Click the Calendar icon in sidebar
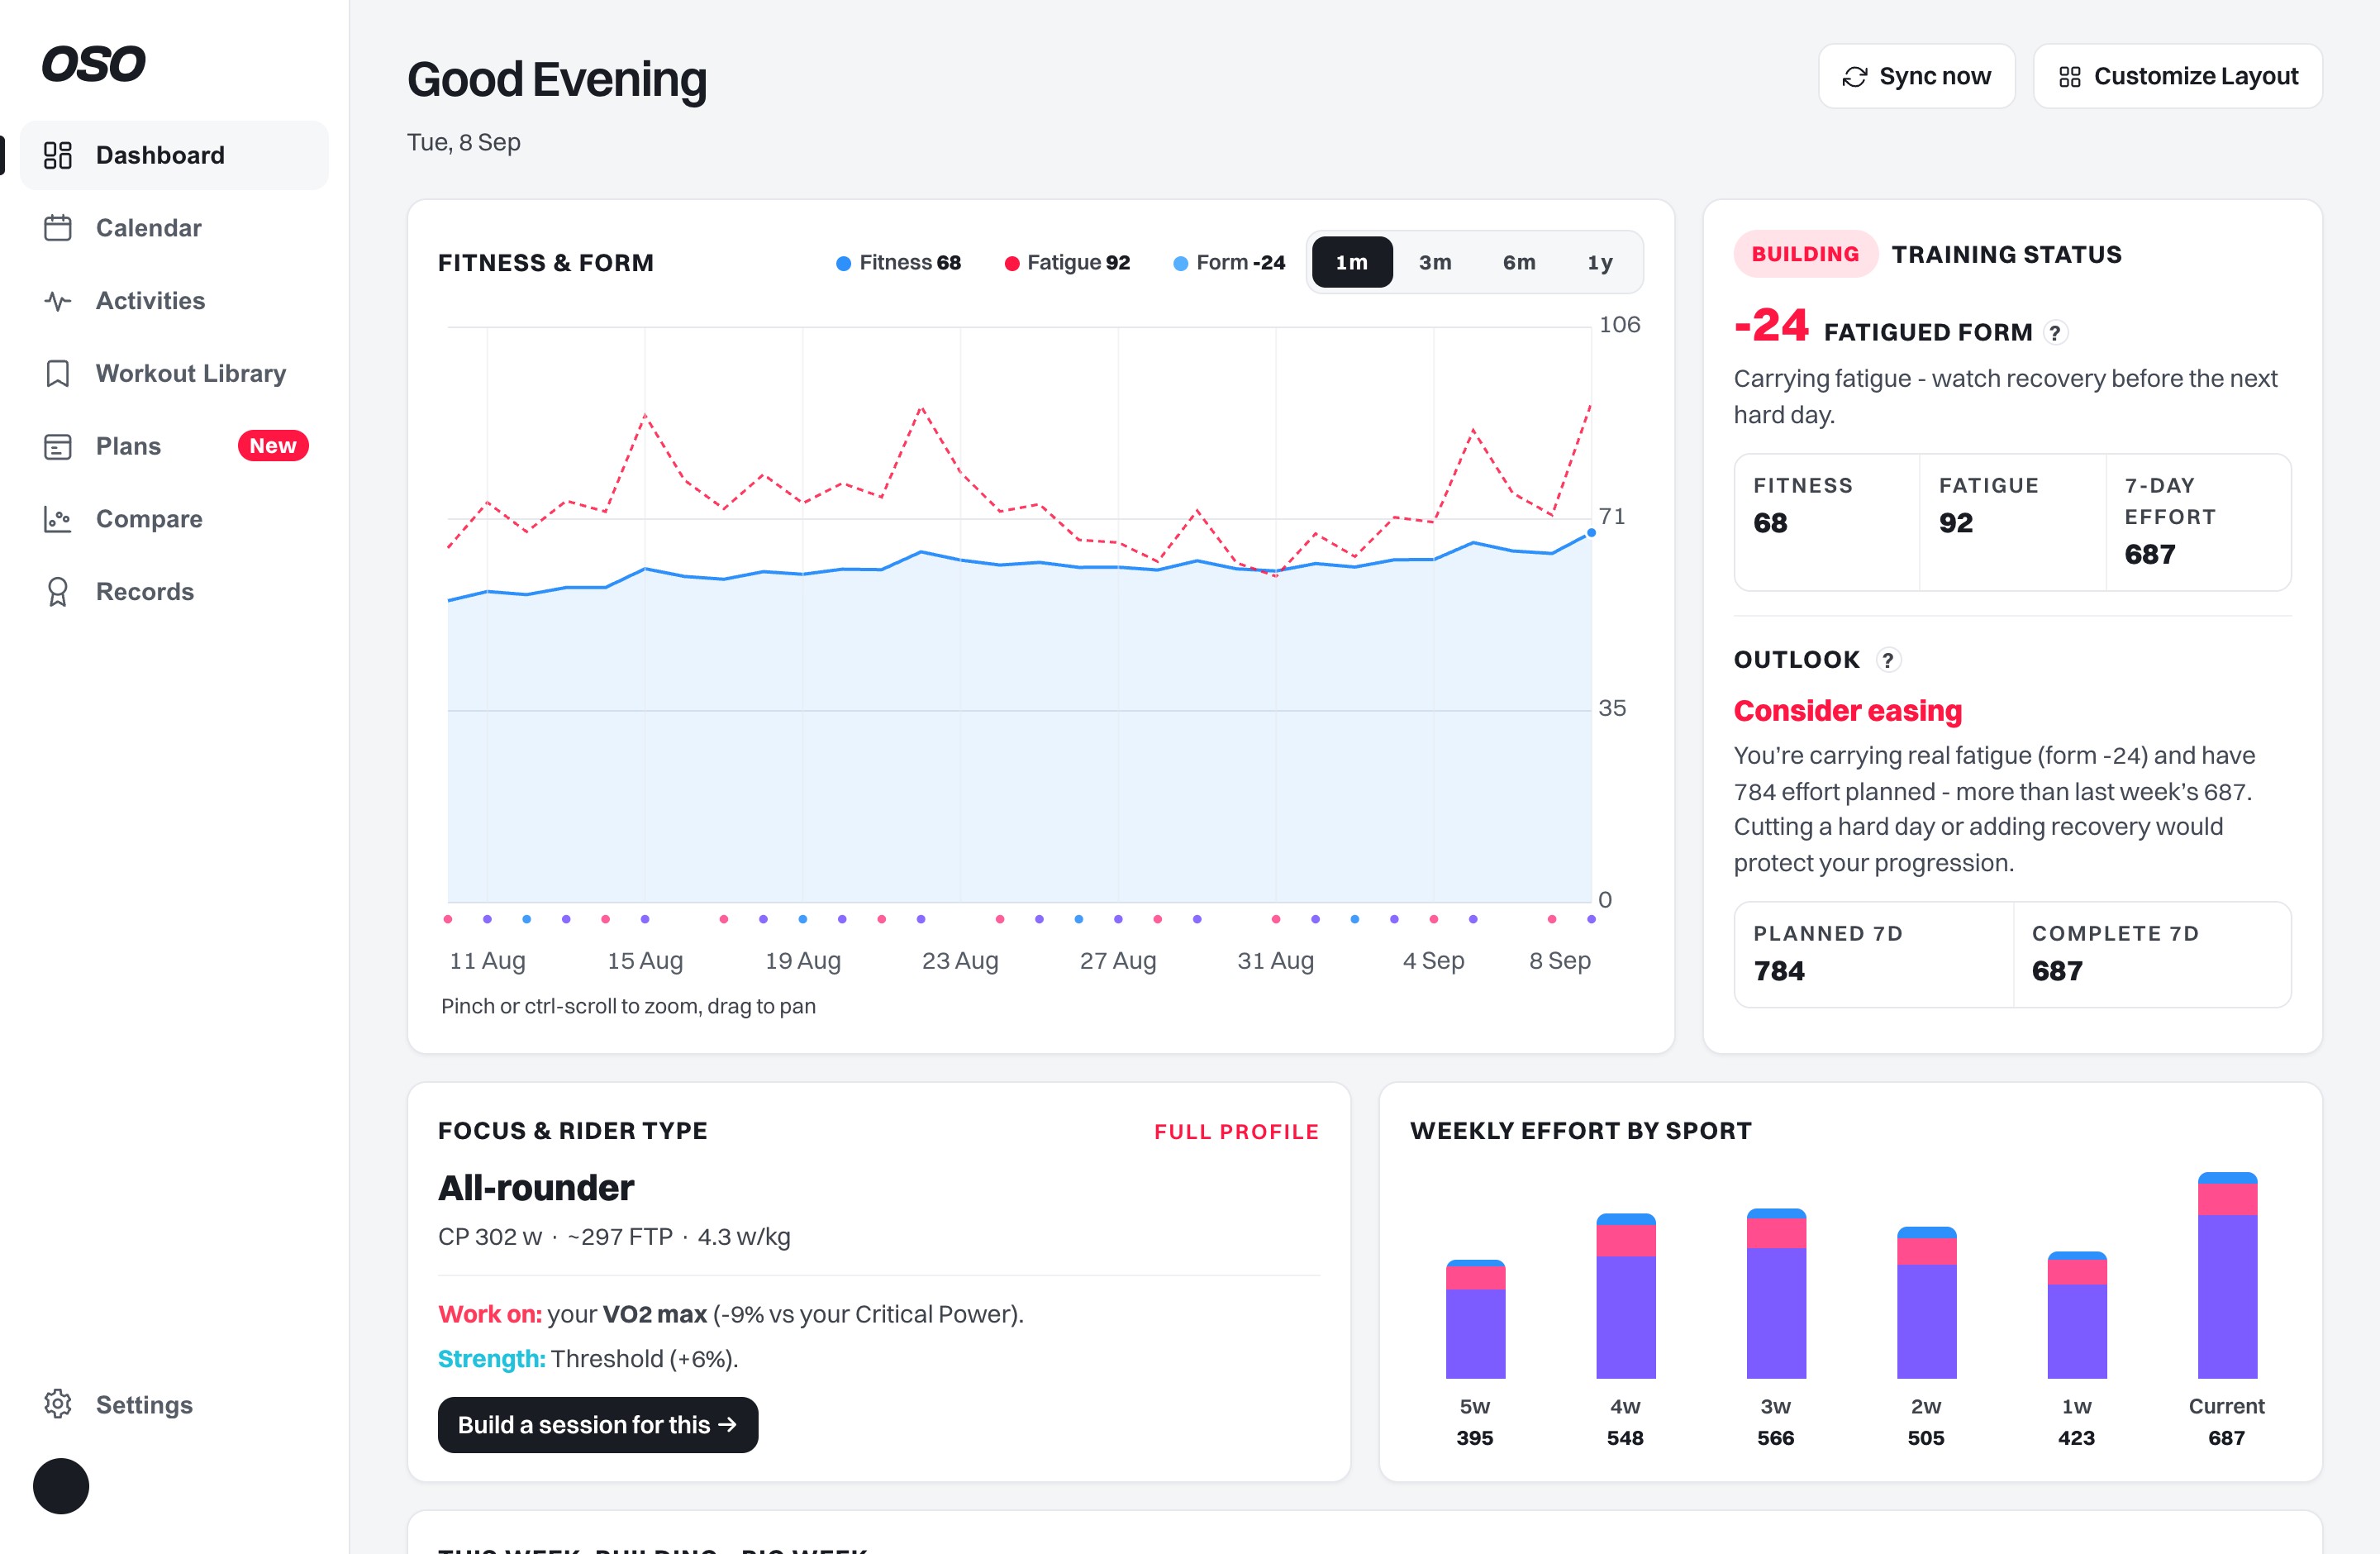Screen dimensions: 2380x1554 point(58,228)
